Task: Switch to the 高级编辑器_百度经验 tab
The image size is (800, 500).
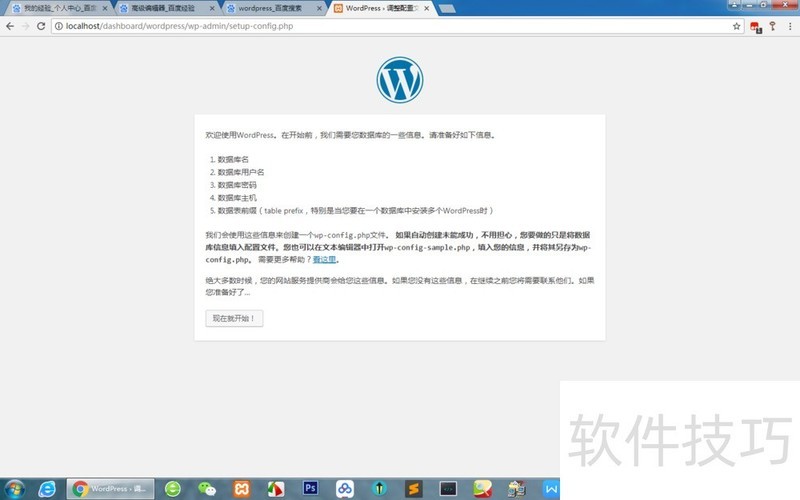Action: pos(167,8)
